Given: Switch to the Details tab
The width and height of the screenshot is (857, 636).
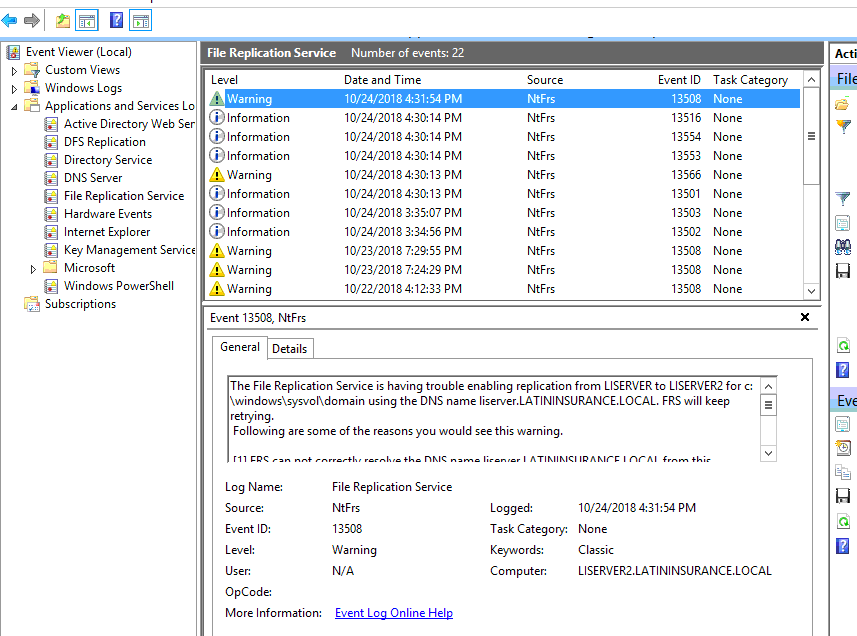Looking at the screenshot, I should (290, 347).
